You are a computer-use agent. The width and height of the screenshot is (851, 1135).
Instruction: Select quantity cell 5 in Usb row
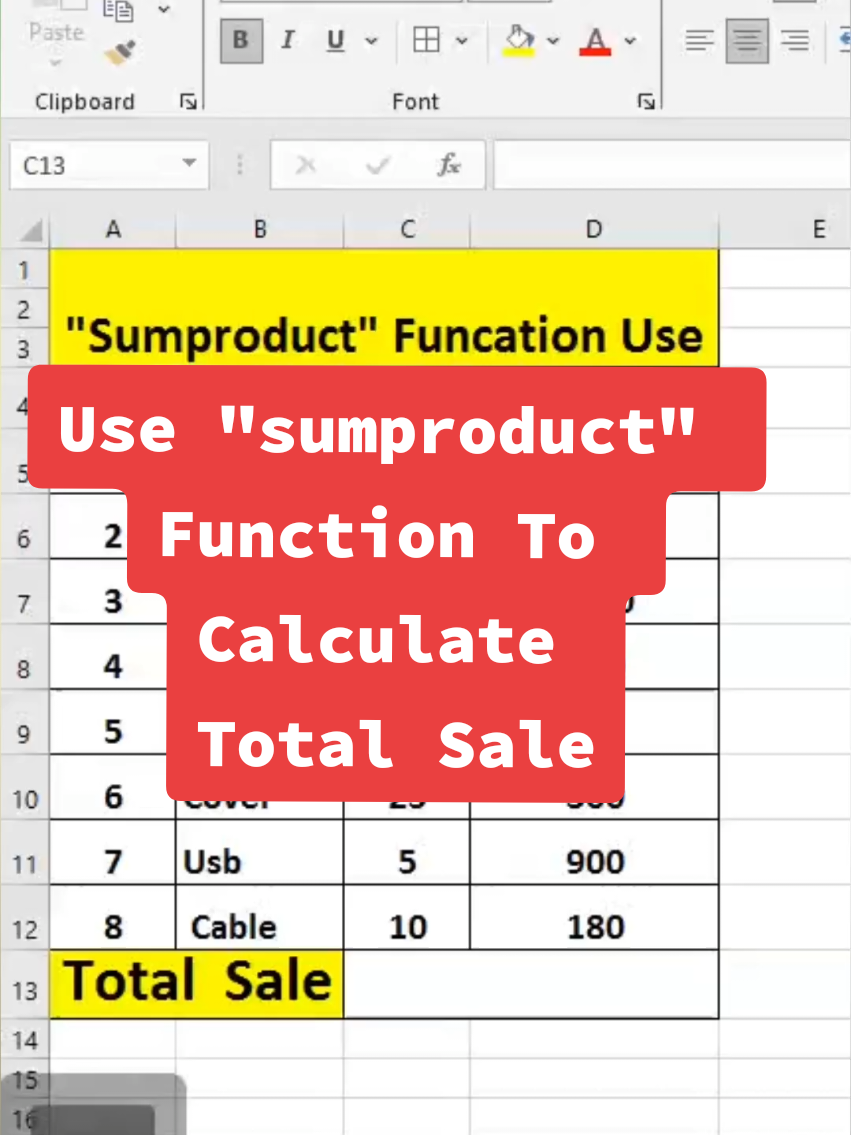pos(407,853)
